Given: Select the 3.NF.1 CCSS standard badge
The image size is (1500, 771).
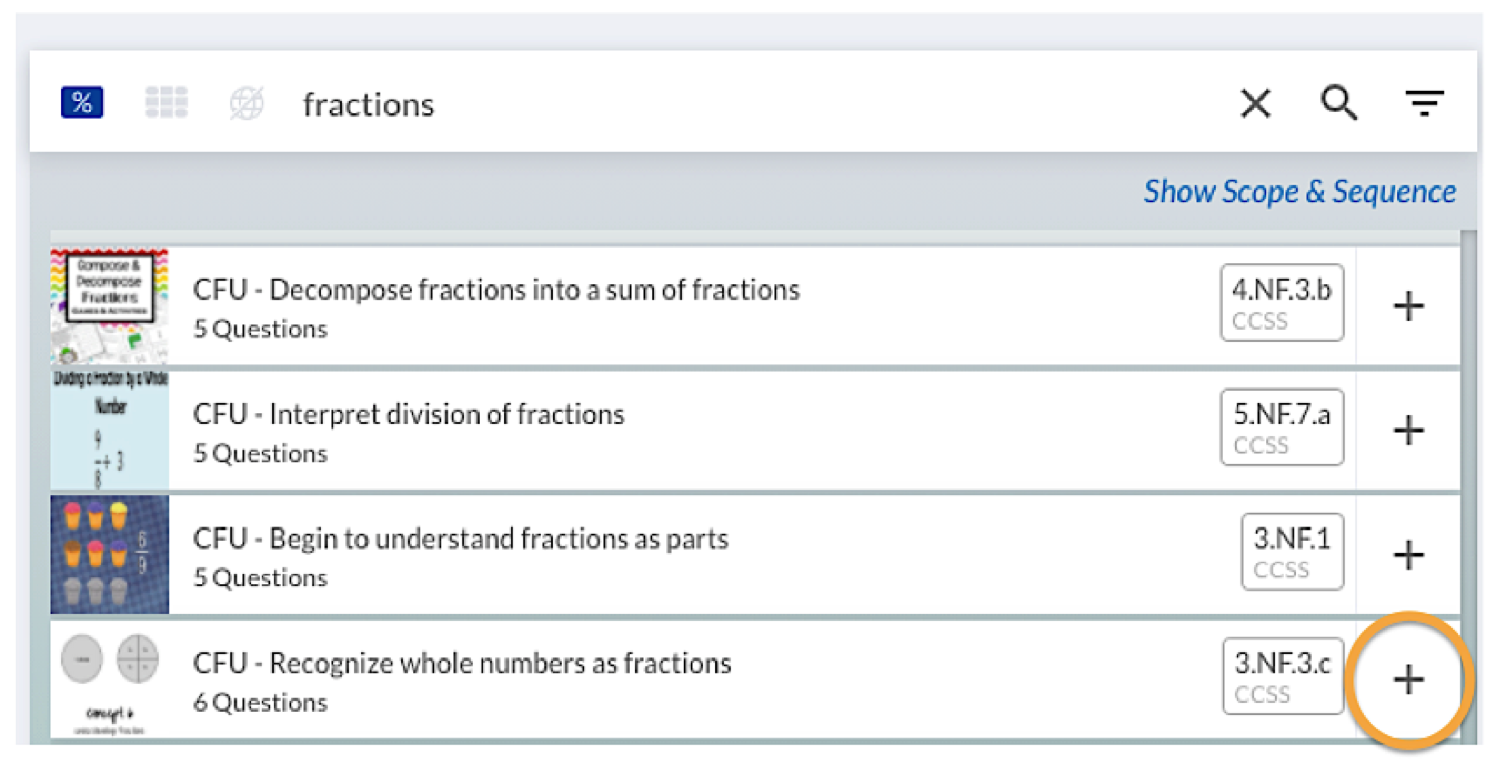Looking at the screenshot, I should tap(1292, 552).
